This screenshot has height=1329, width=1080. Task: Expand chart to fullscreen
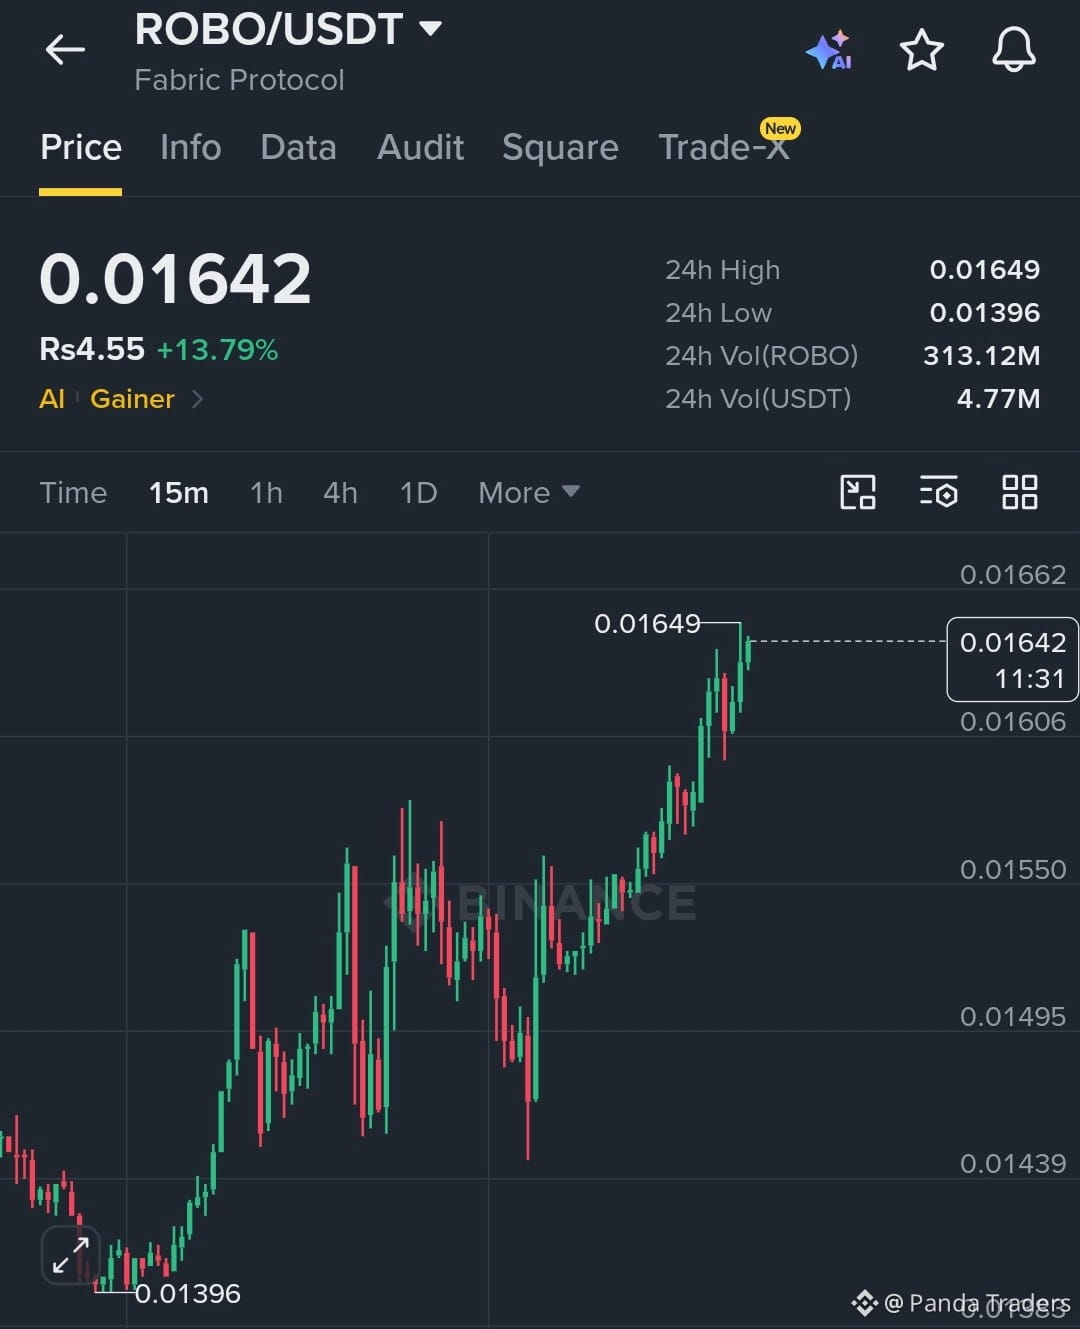point(71,1254)
